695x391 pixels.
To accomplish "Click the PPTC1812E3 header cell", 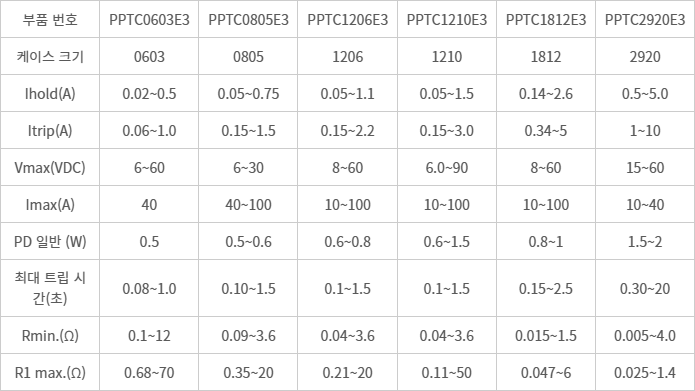I will 546,20.
